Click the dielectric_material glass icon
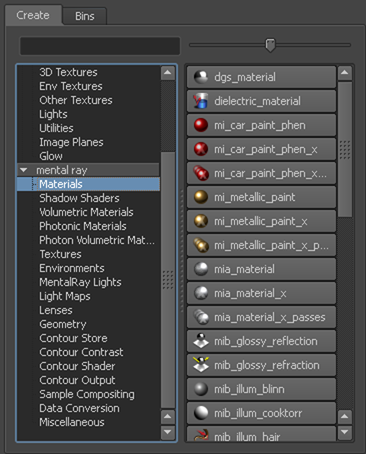 click(201, 101)
